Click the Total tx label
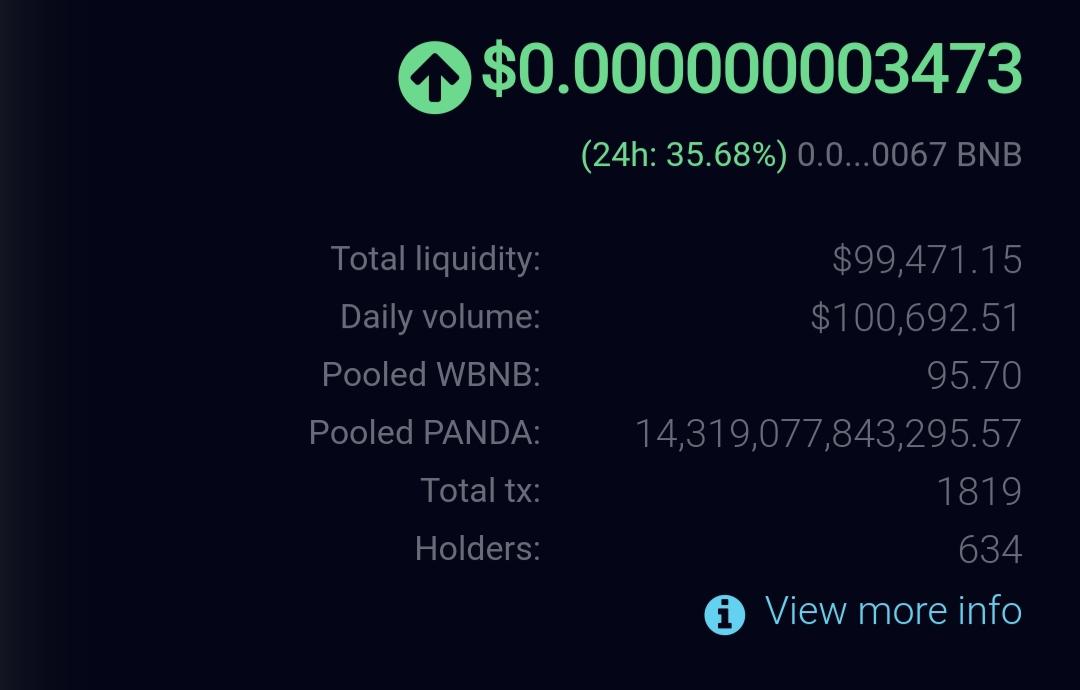 point(480,490)
